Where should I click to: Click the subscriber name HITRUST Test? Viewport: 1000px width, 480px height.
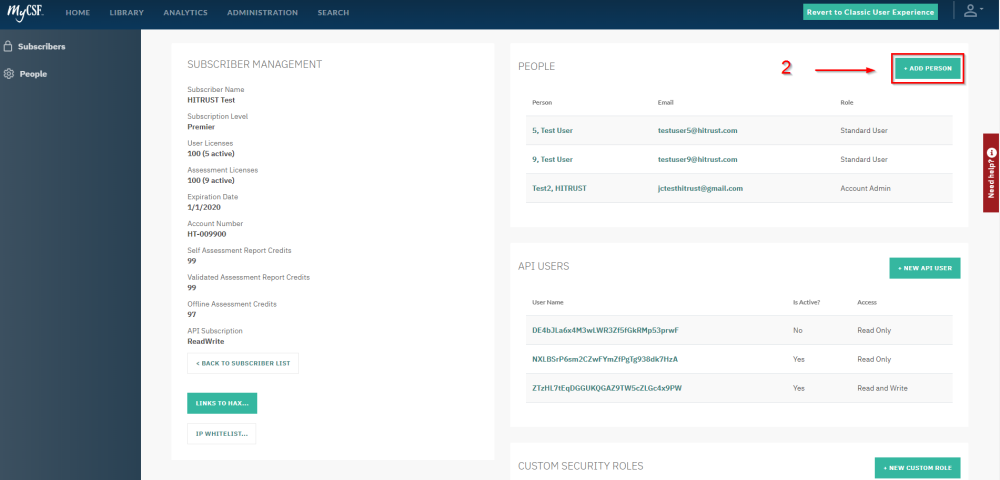coord(212,100)
